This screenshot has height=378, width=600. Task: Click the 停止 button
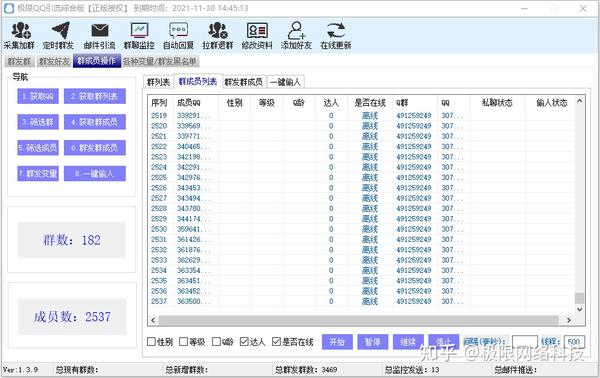(443, 342)
